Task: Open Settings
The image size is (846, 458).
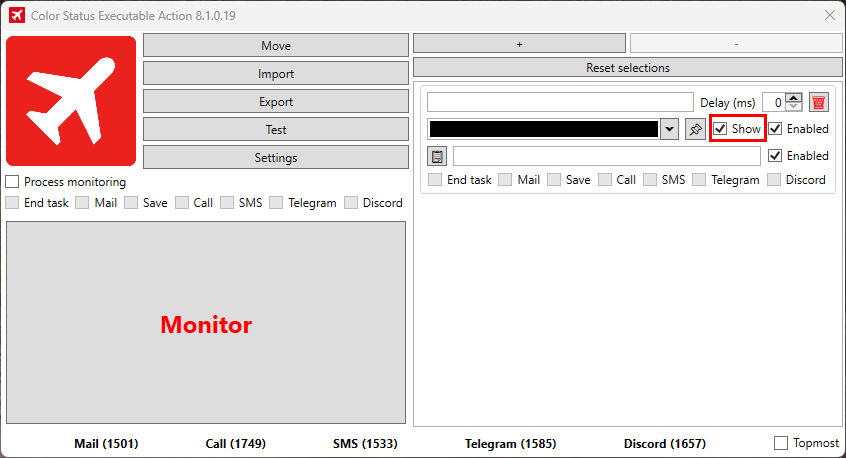Action: pyautogui.click(x=276, y=158)
